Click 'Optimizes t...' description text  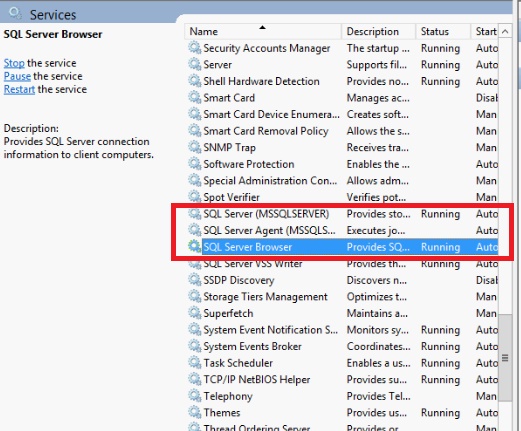pos(377,297)
